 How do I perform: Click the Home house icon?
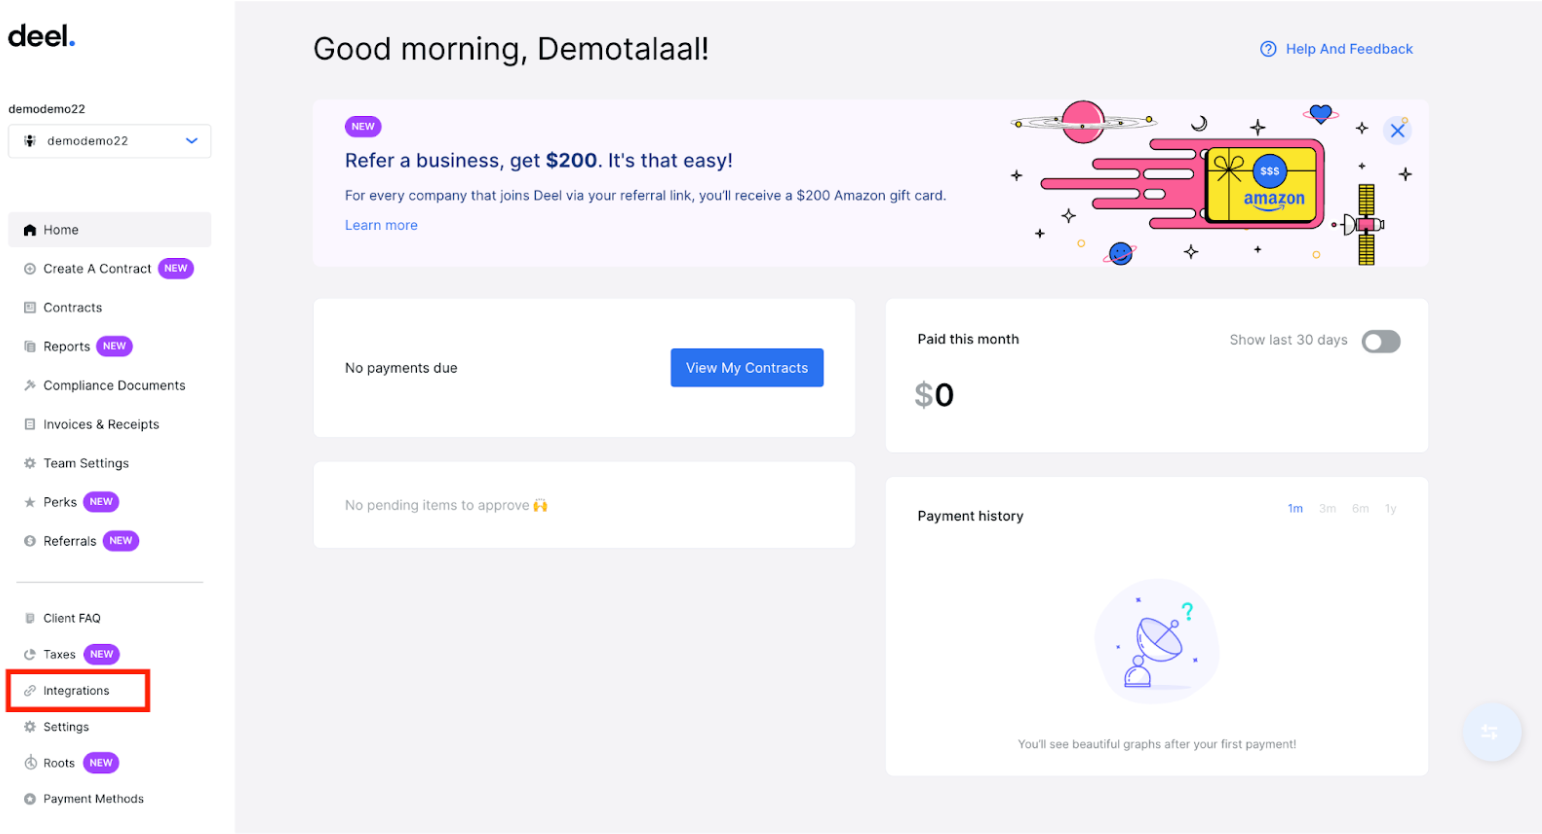click(x=30, y=230)
